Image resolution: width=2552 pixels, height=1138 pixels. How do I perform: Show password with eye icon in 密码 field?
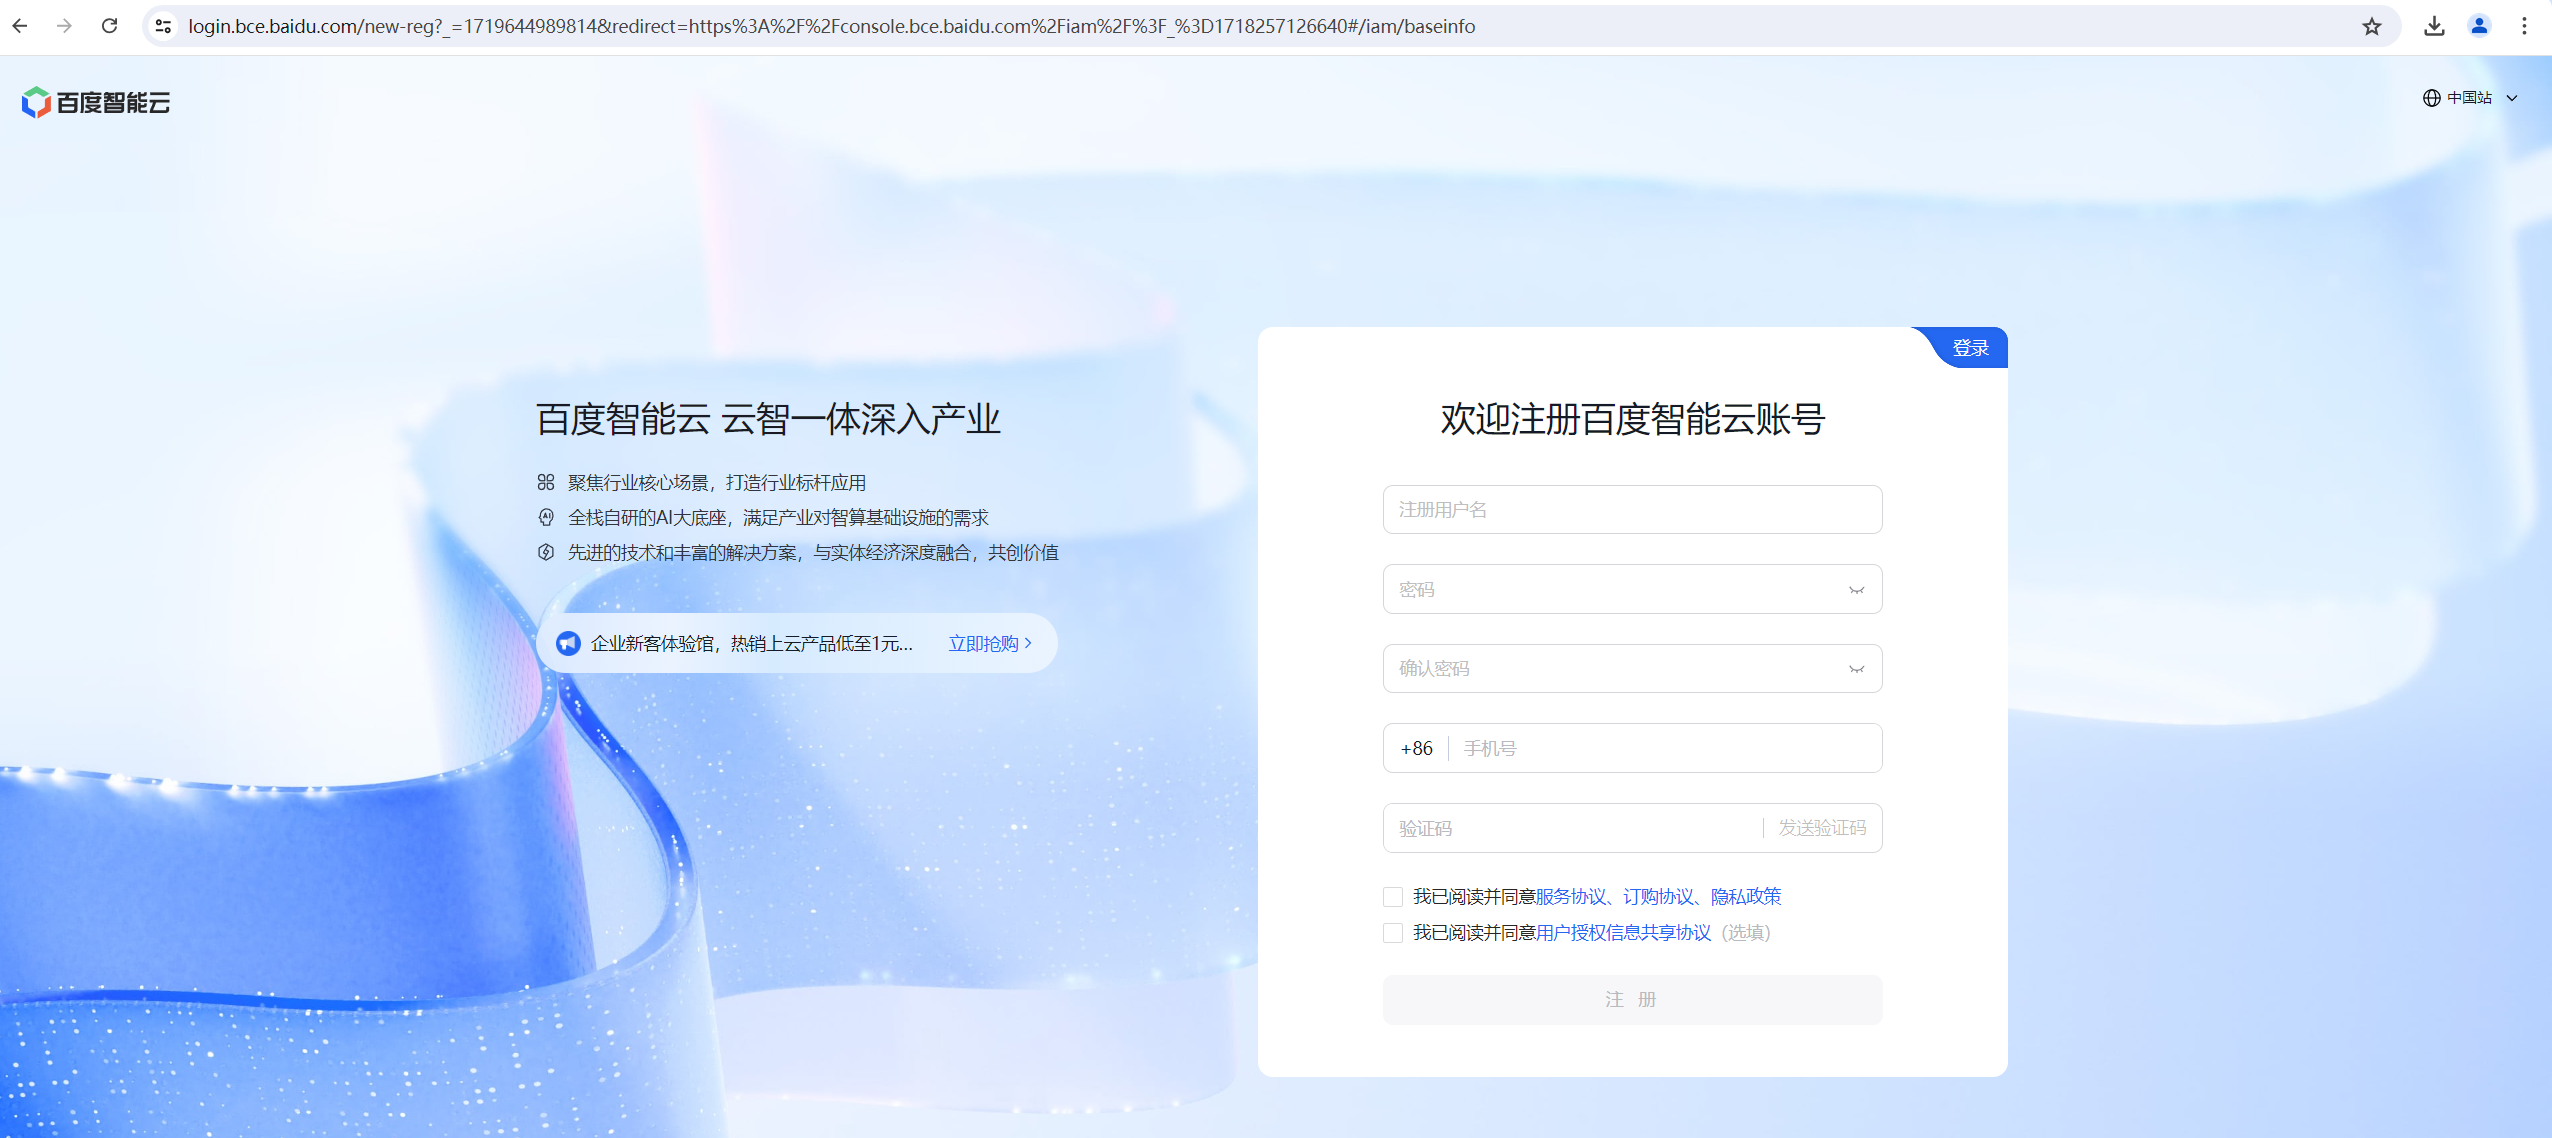point(1857,590)
